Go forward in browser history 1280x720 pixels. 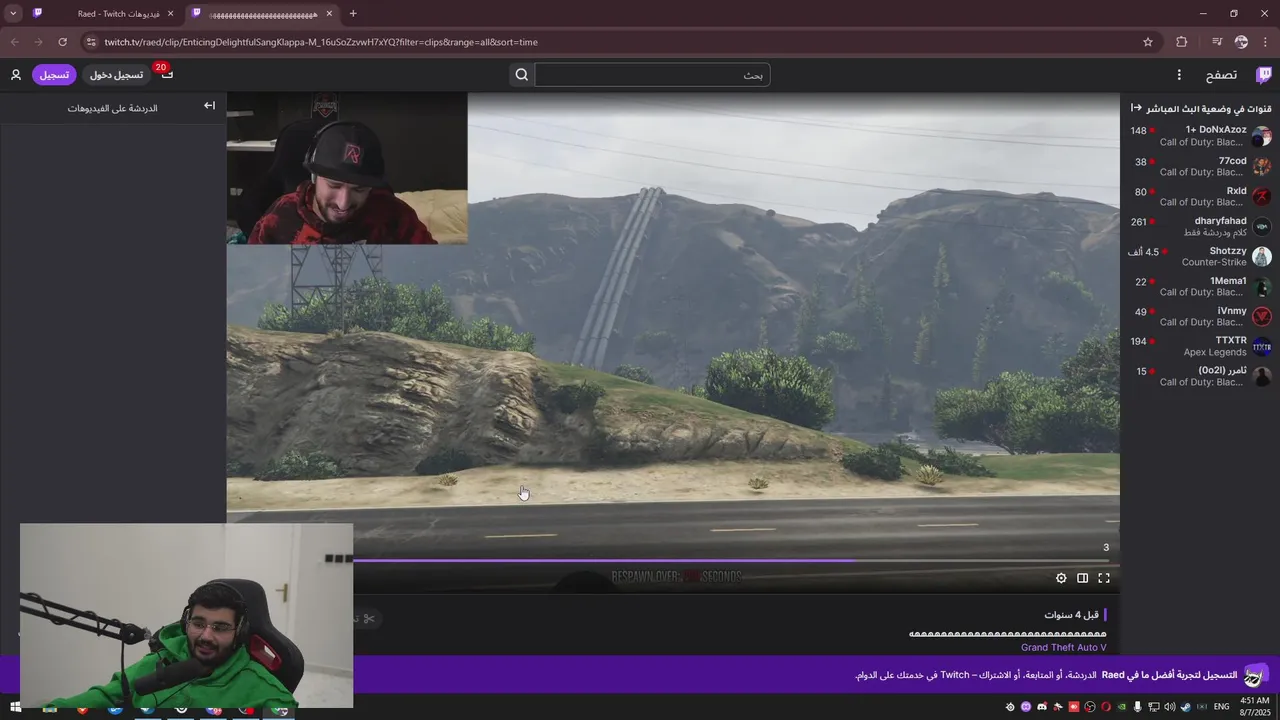[38, 42]
